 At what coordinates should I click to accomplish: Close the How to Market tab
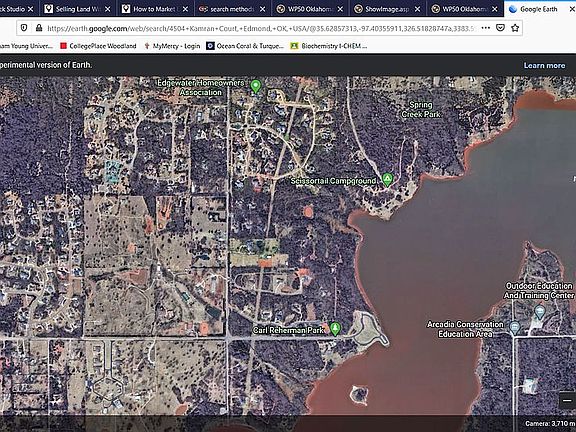(186, 9)
